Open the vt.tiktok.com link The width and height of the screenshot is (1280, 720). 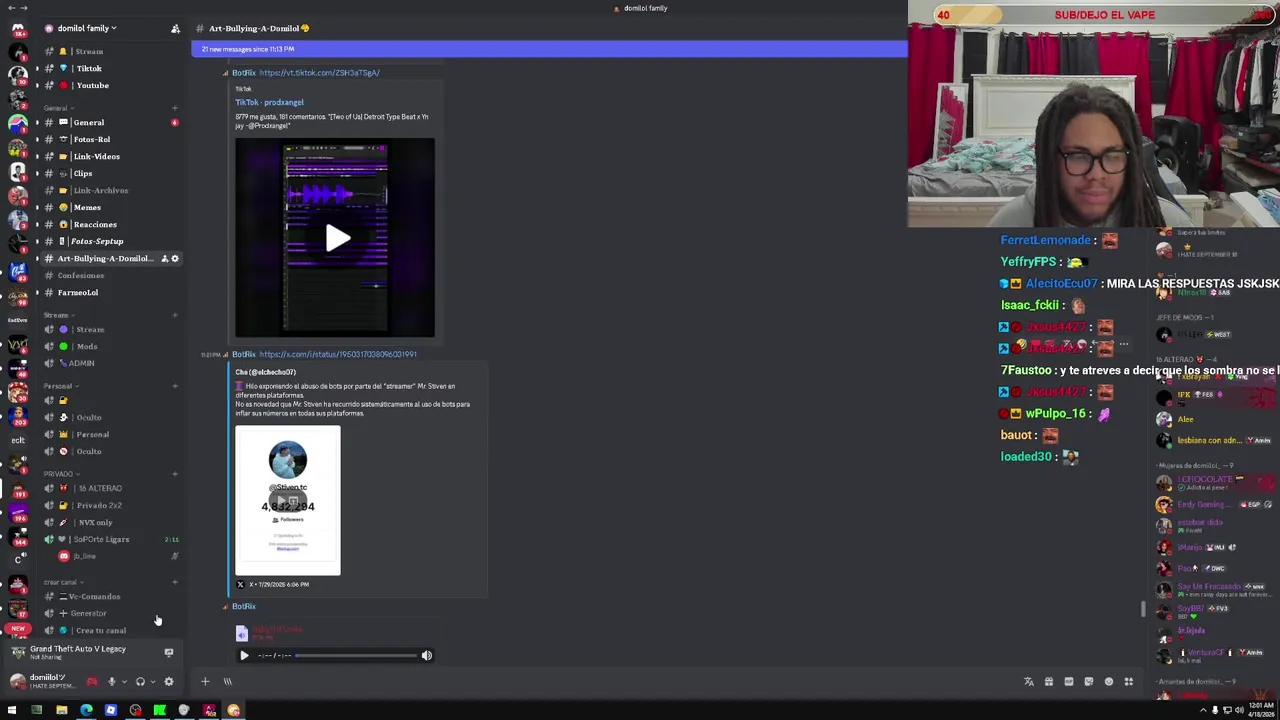point(319,73)
